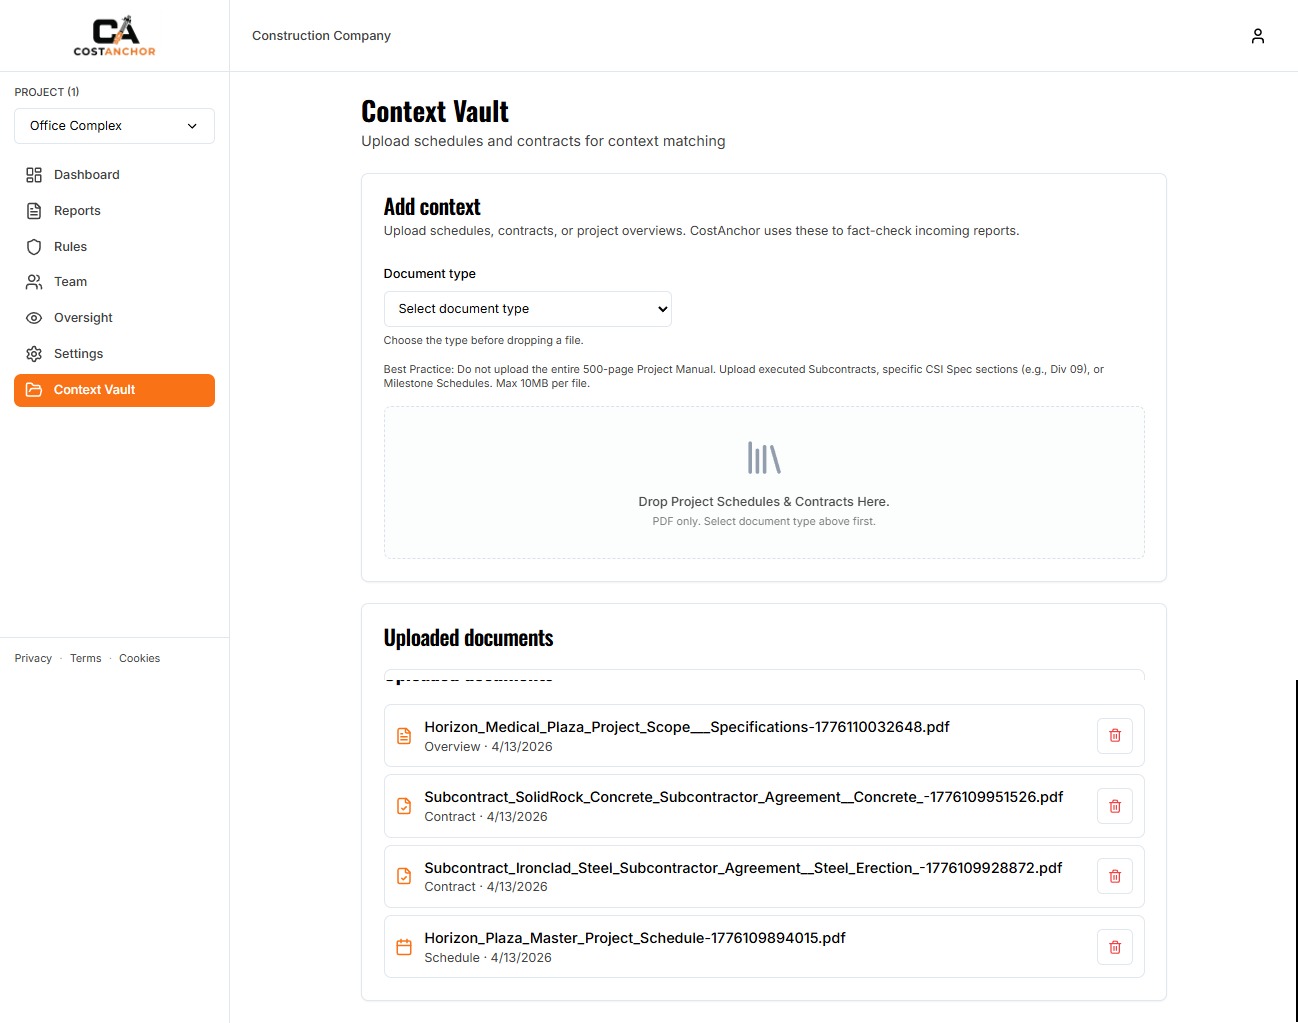Click the 'Context Vault' page title
The width and height of the screenshot is (1298, 1023).
(435, 111)
